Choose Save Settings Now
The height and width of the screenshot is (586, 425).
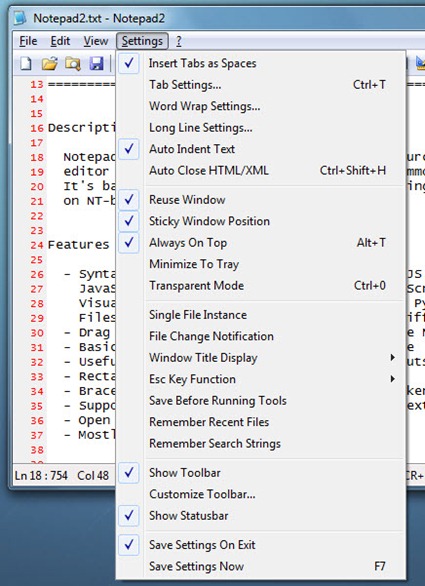click(261, 566)
